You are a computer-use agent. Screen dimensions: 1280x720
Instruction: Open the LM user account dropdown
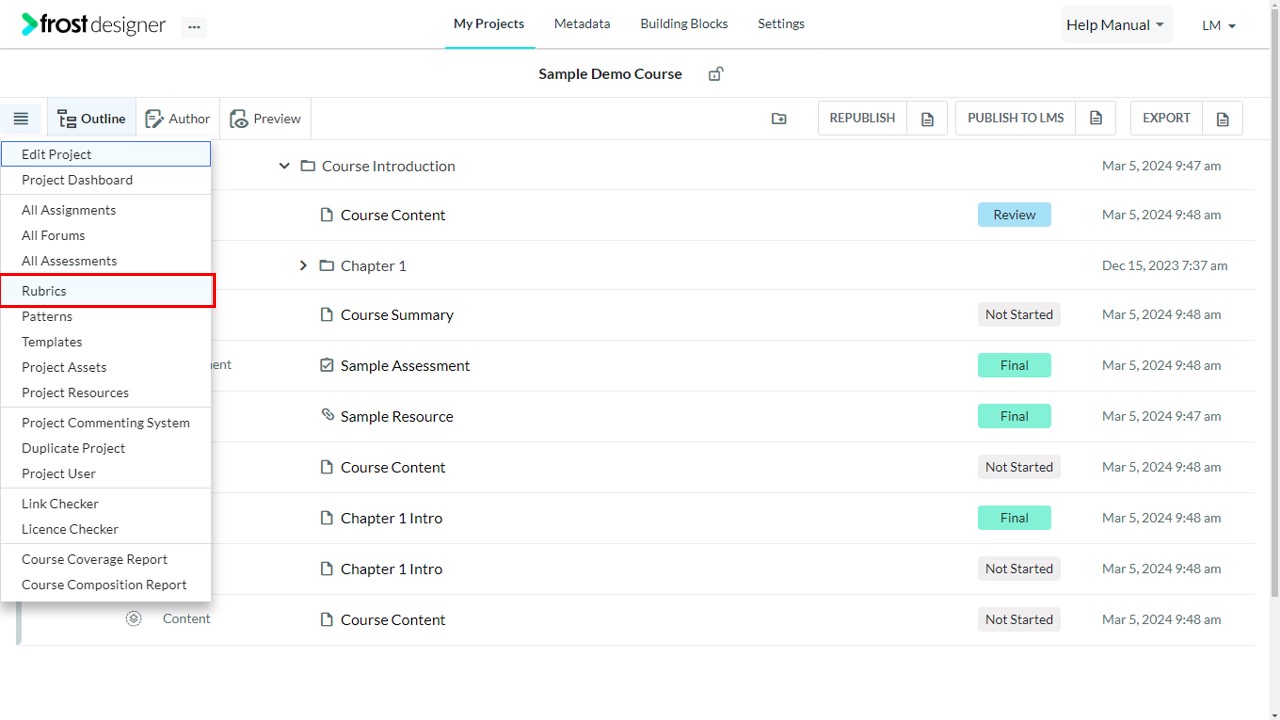coord(1219,26)
